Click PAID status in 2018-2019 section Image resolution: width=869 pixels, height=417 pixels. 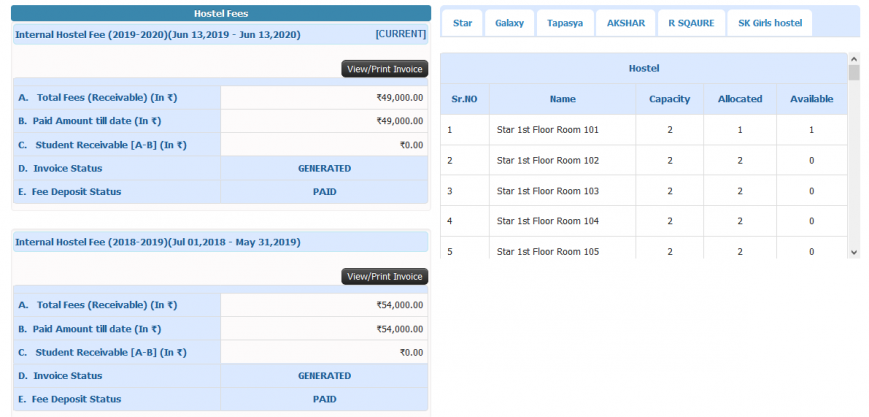(x=324, y=399)
